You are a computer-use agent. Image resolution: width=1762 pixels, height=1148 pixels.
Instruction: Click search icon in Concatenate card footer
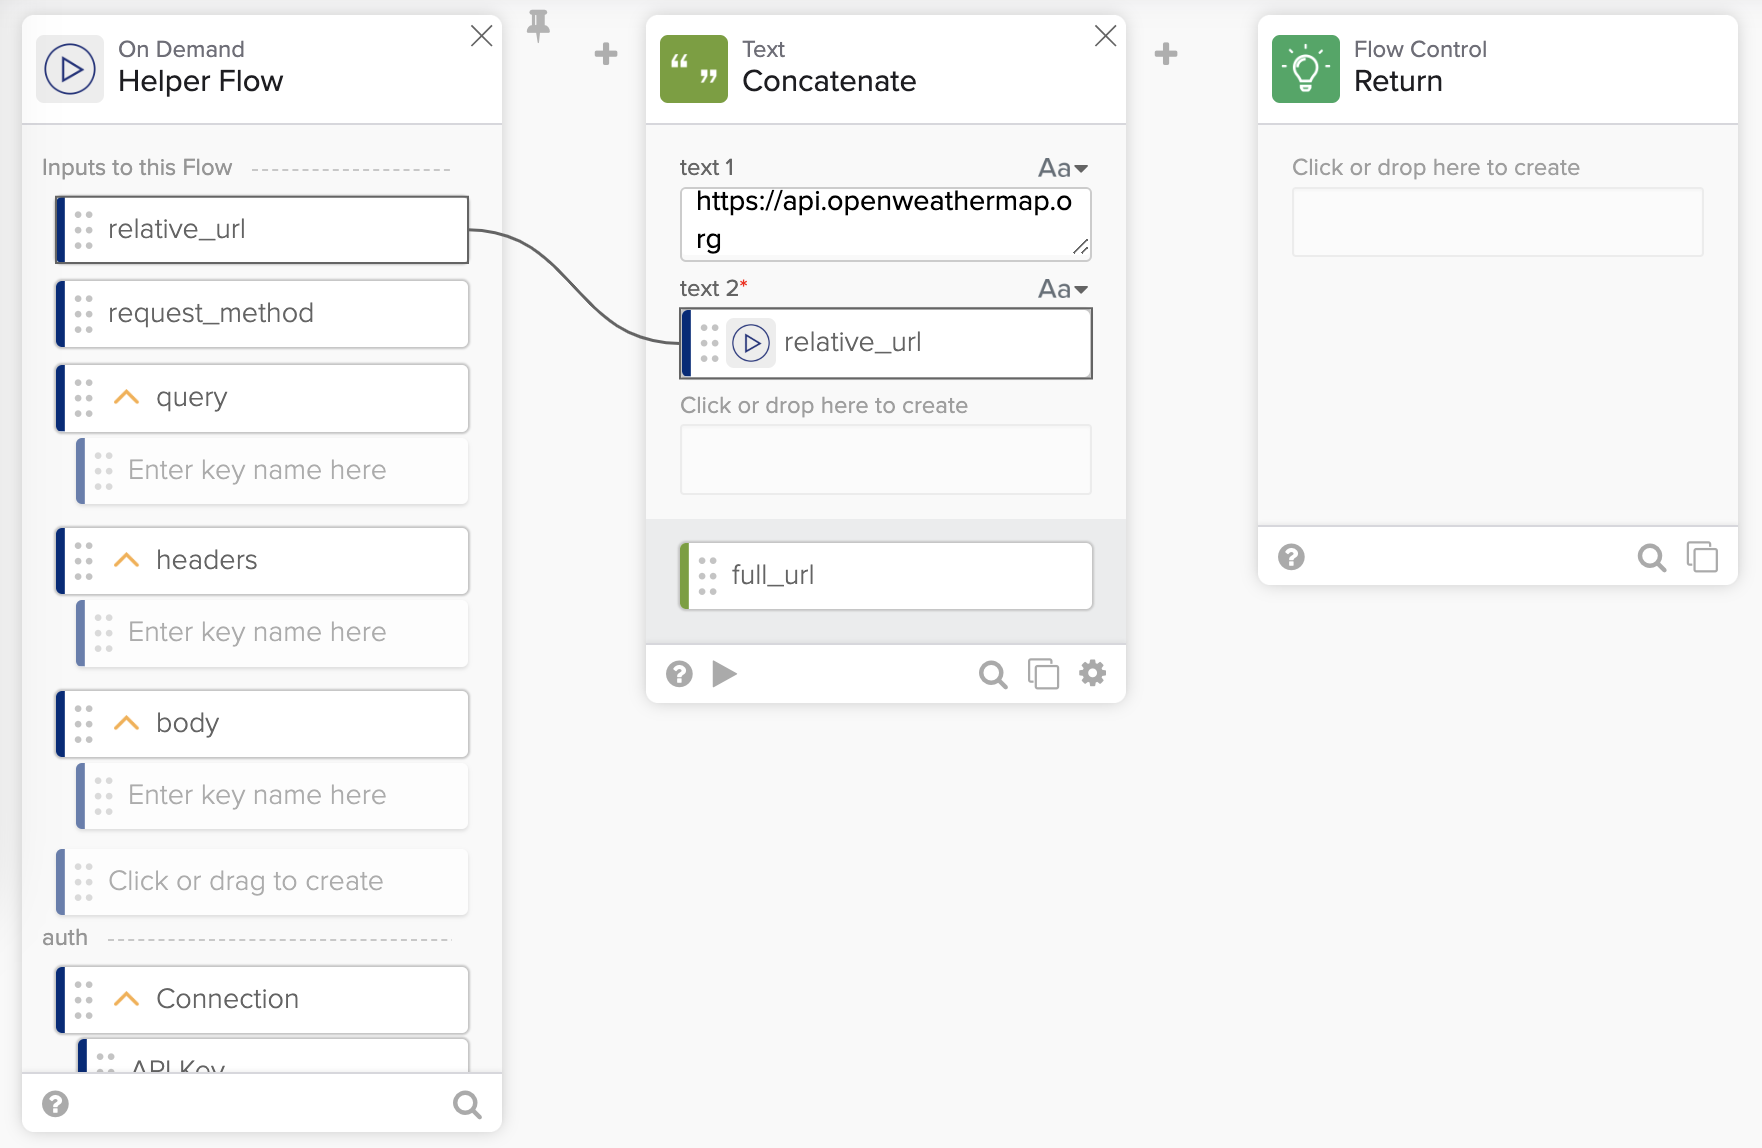(x=992, y=674)
